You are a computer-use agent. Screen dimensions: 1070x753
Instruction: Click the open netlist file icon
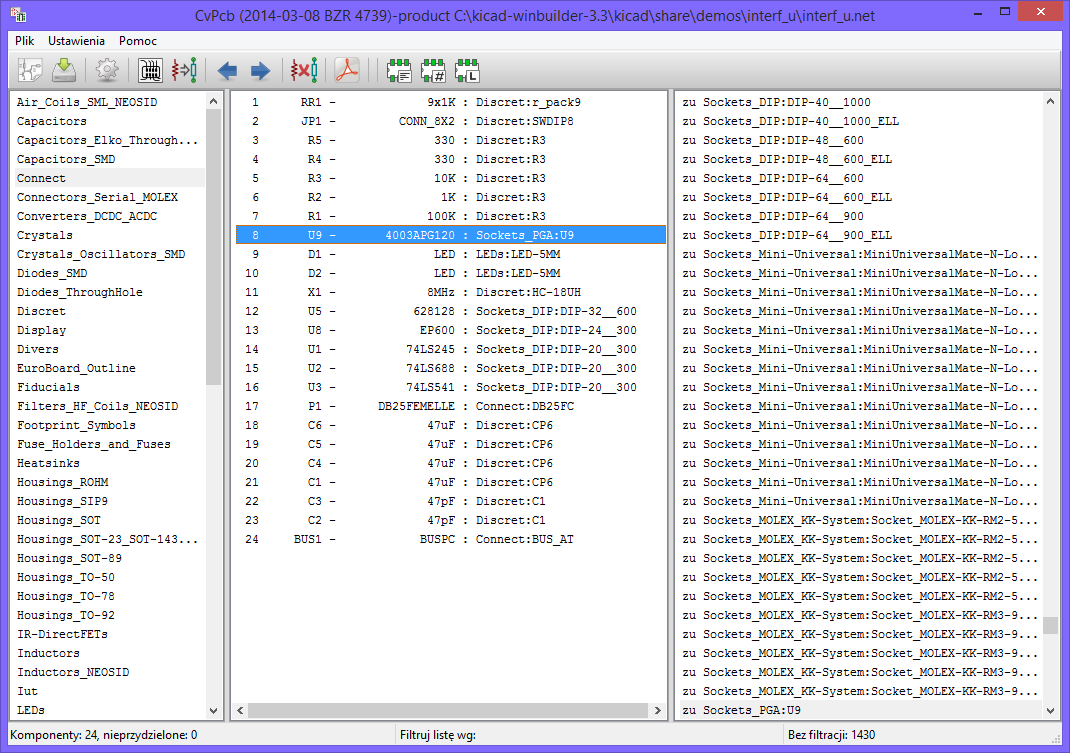(30, 70)
